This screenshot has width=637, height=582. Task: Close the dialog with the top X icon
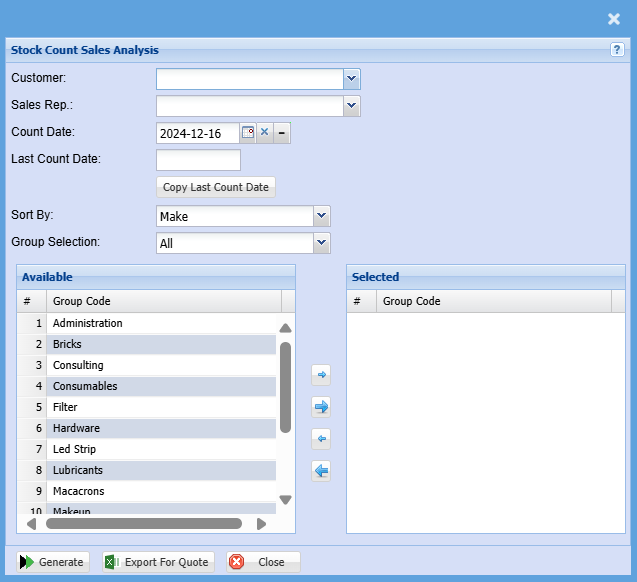pyautogui.click(x=614, y=19)
